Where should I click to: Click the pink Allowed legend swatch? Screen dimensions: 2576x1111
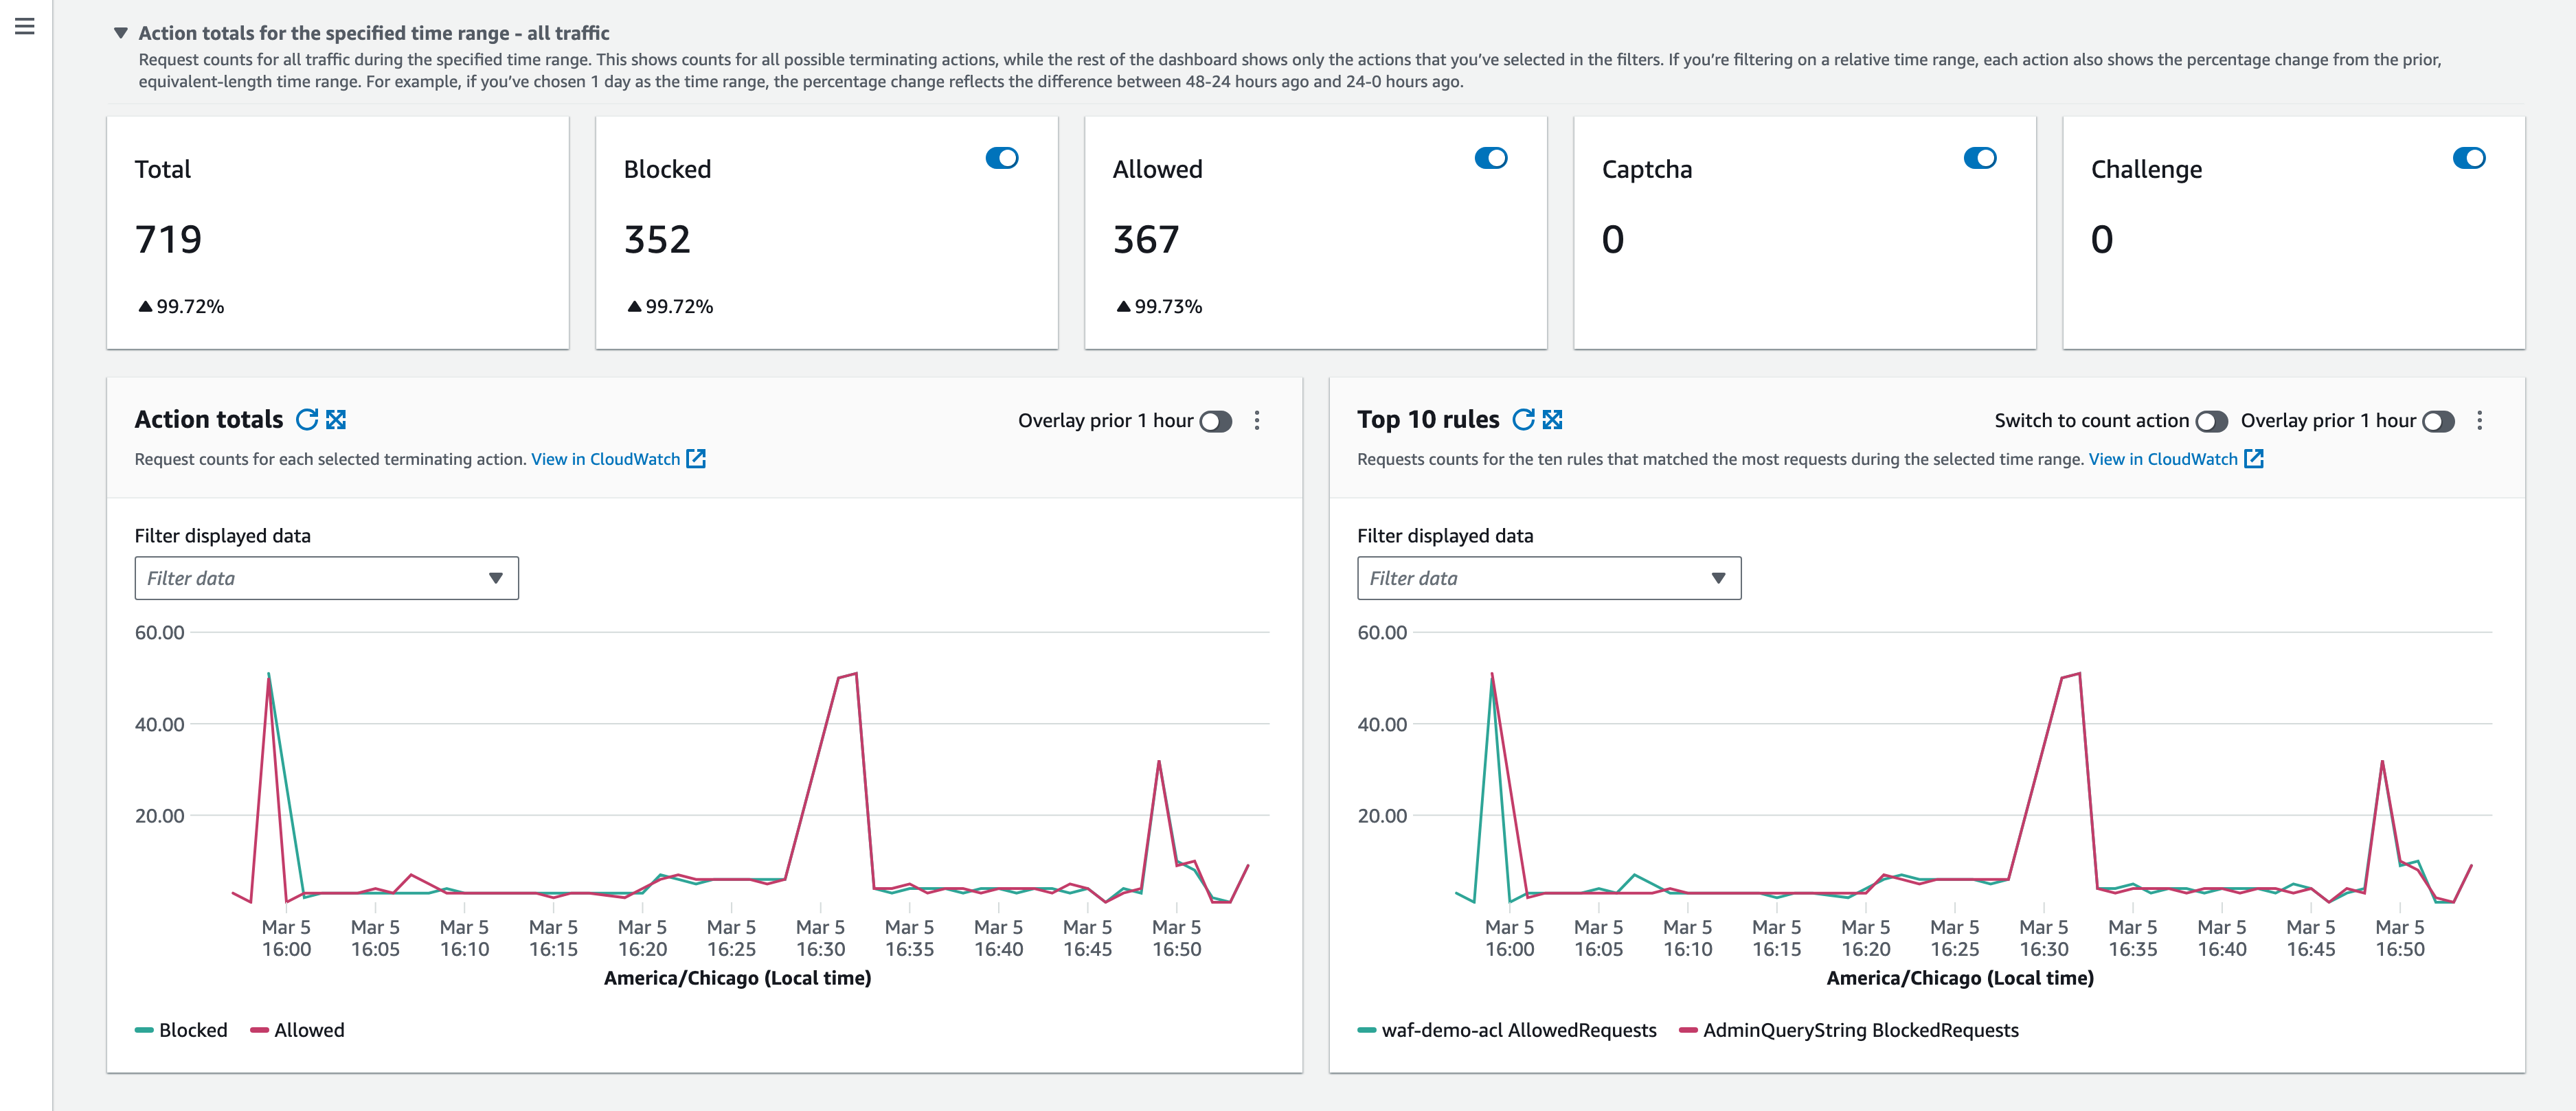pyautogui.click(x=258, y=1029)
